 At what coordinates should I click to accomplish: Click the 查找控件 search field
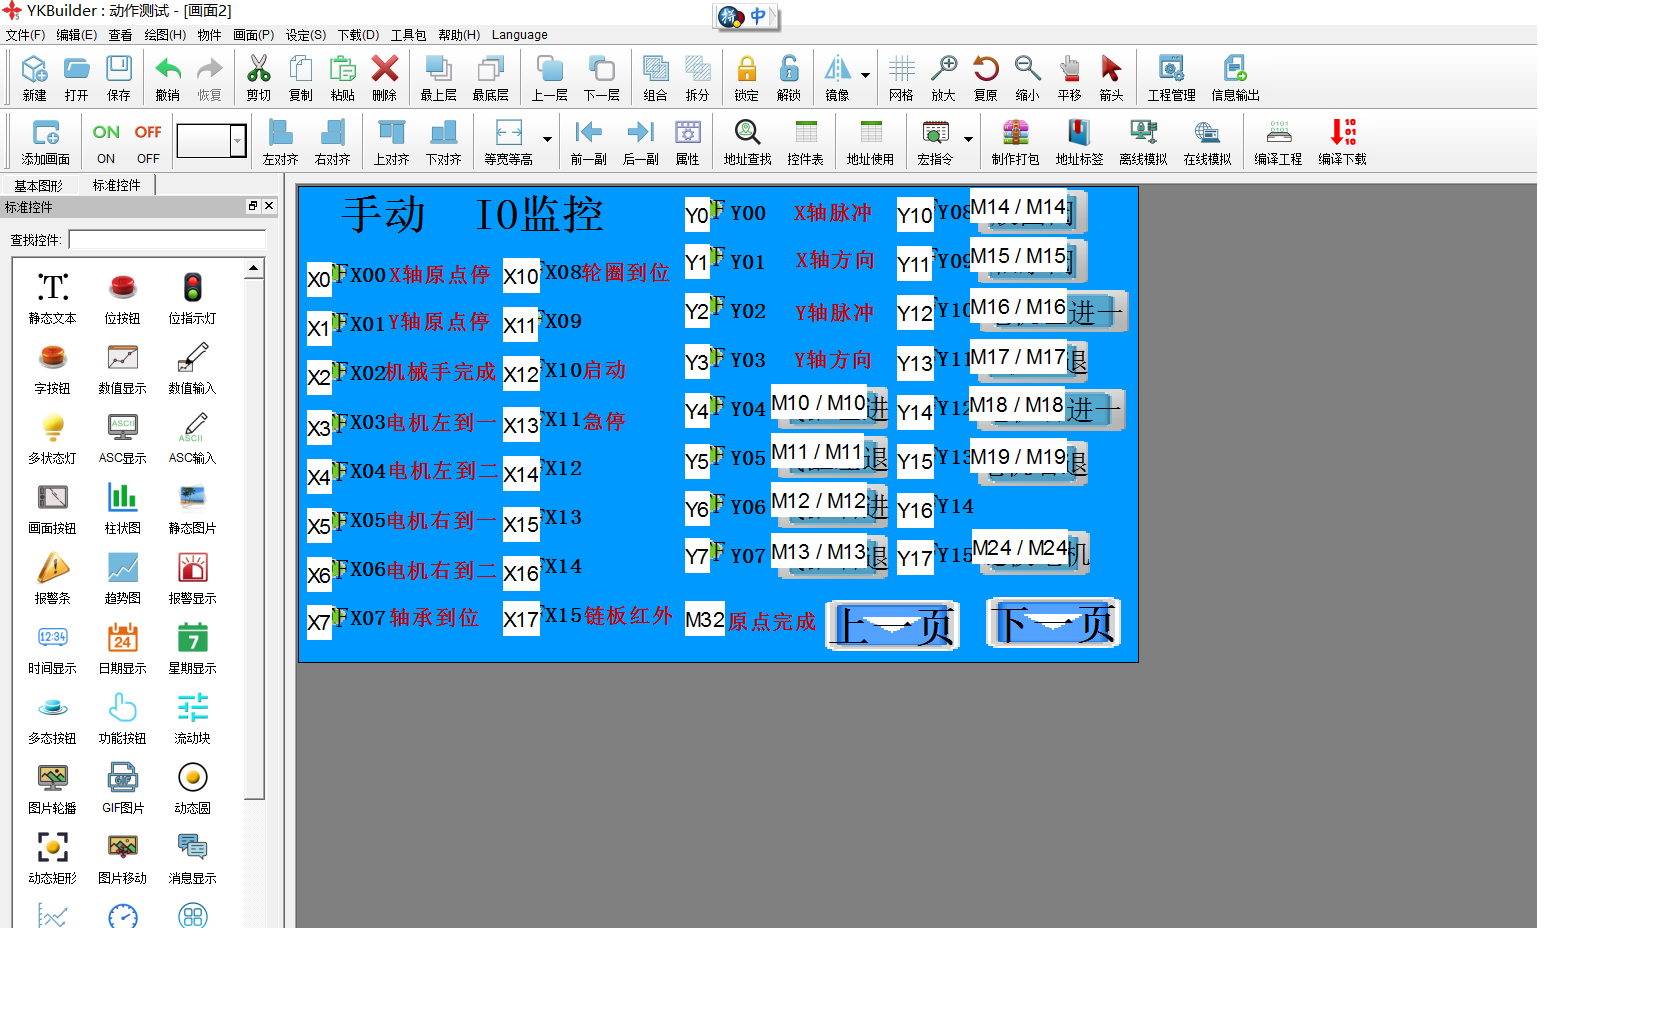[167, 240]
